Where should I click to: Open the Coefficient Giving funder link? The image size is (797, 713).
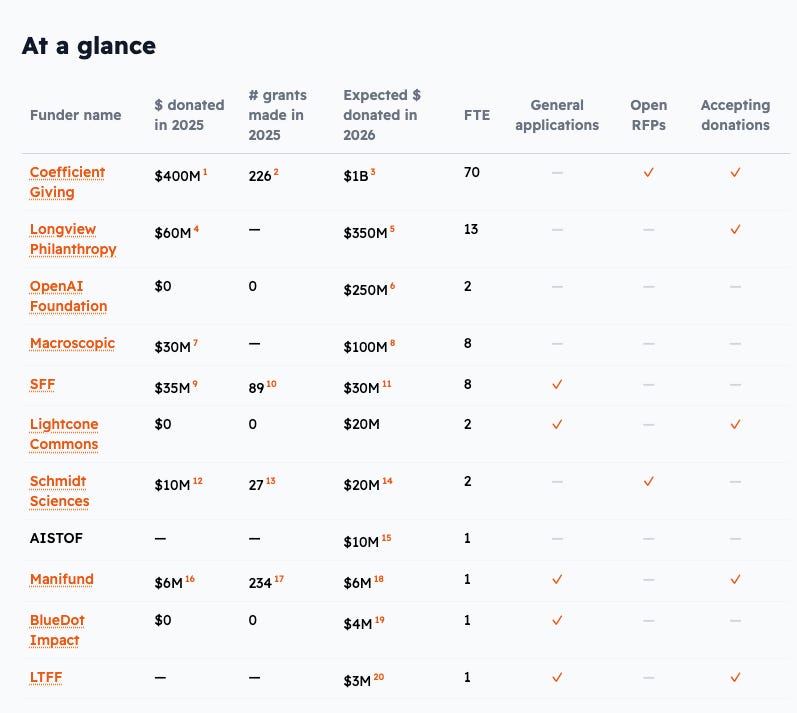(67, 182)
